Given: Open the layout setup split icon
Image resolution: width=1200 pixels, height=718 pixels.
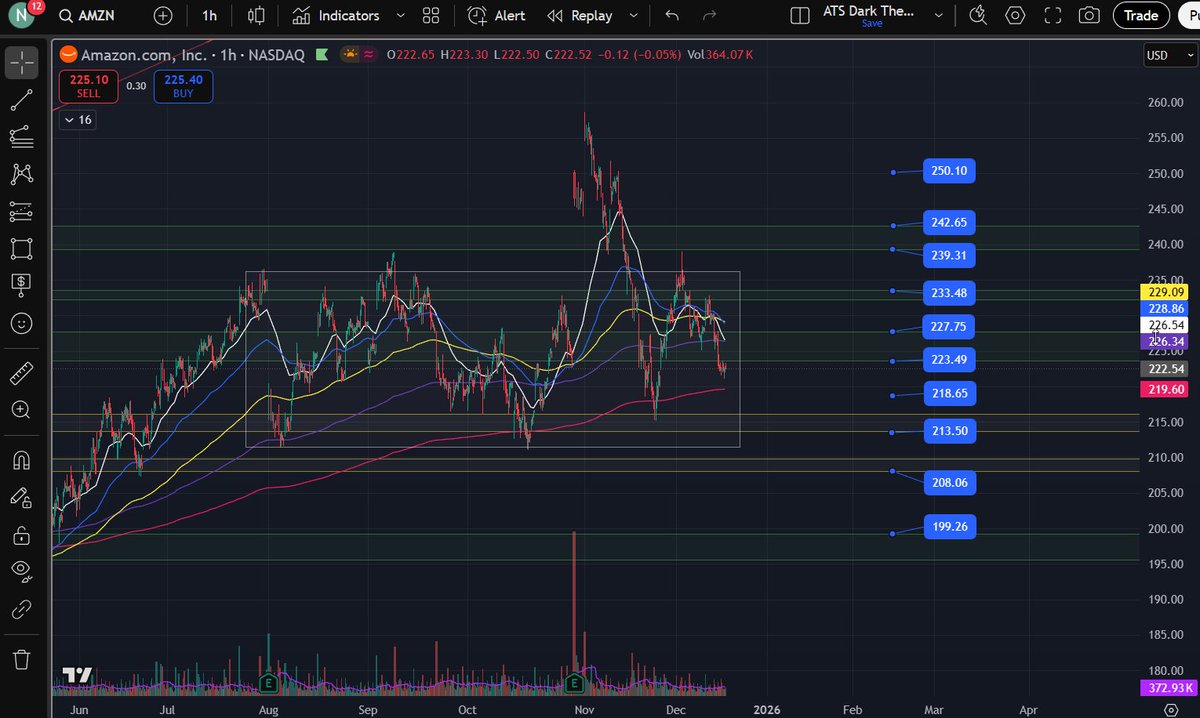Looking at the screenshot, I should point(798,16).
